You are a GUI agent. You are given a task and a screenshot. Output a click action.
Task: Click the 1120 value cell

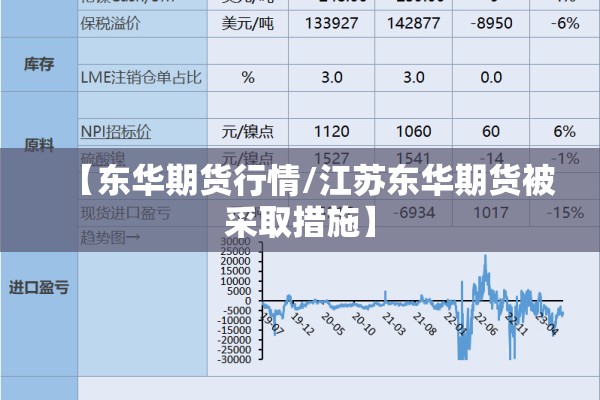click(331, 132)
